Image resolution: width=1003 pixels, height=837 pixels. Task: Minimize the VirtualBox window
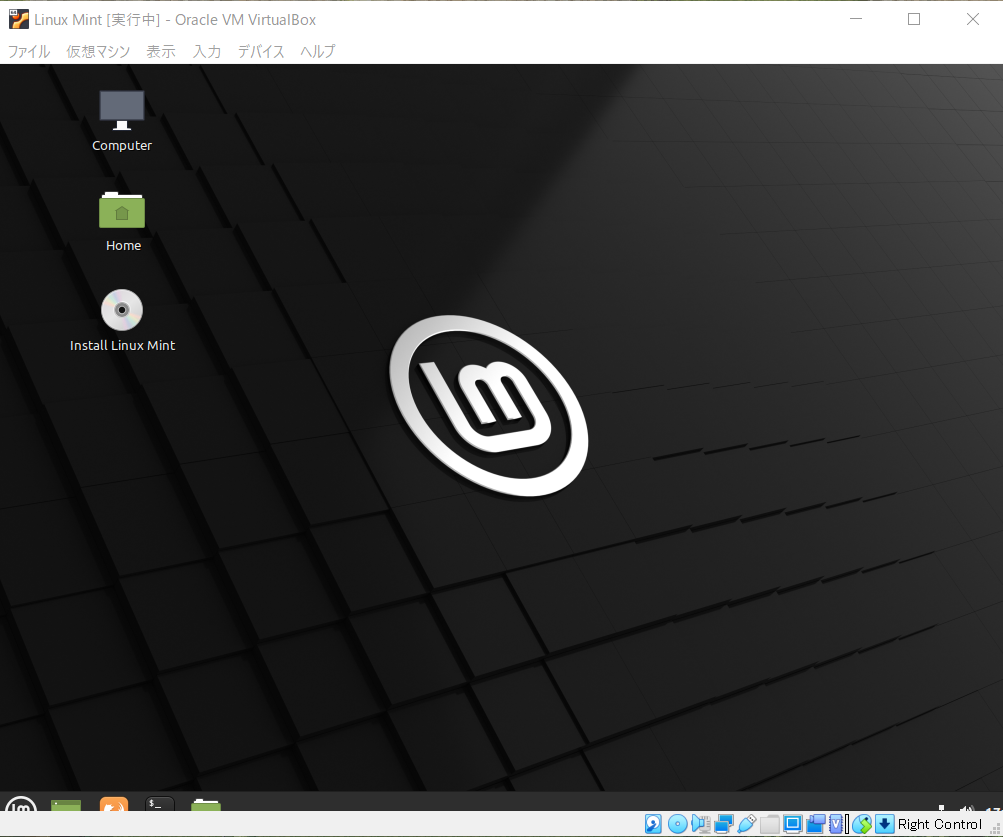point(856,19)
